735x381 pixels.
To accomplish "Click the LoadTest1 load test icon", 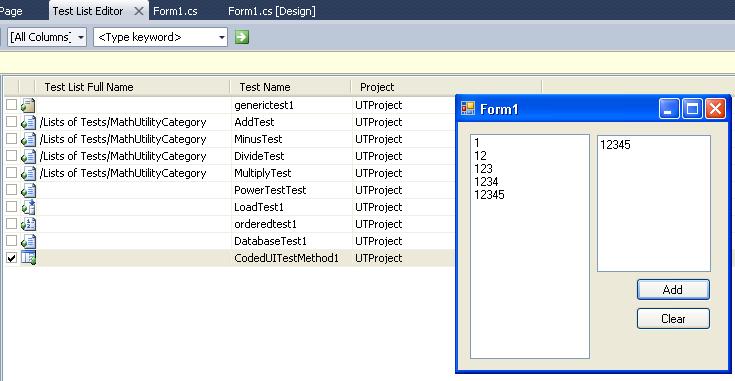I will click(x=28, y=207).
